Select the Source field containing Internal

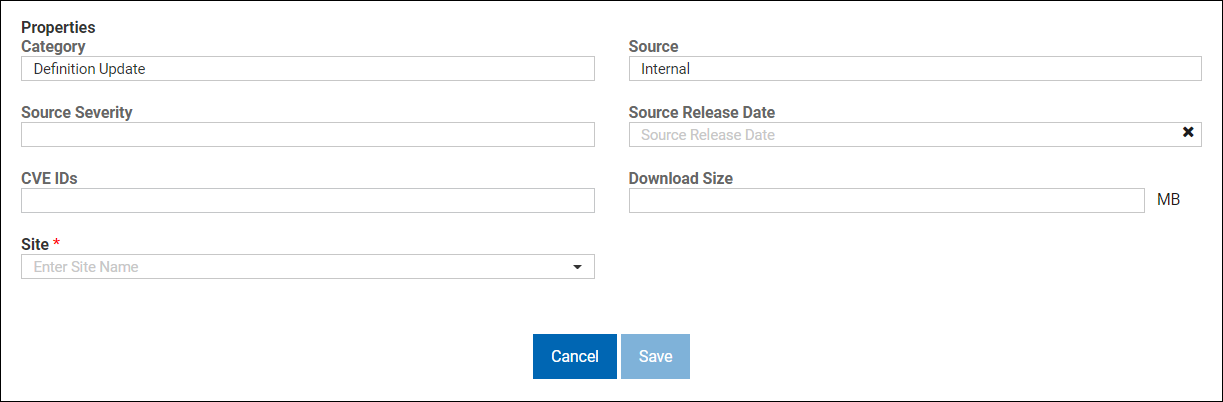(x=914, y=69)
